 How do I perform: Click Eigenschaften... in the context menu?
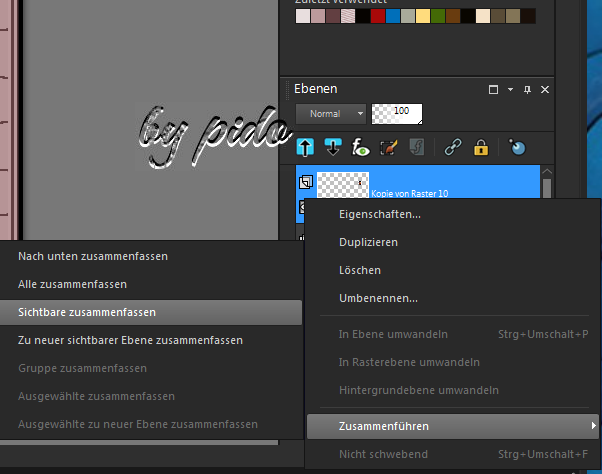pos(380,214)
